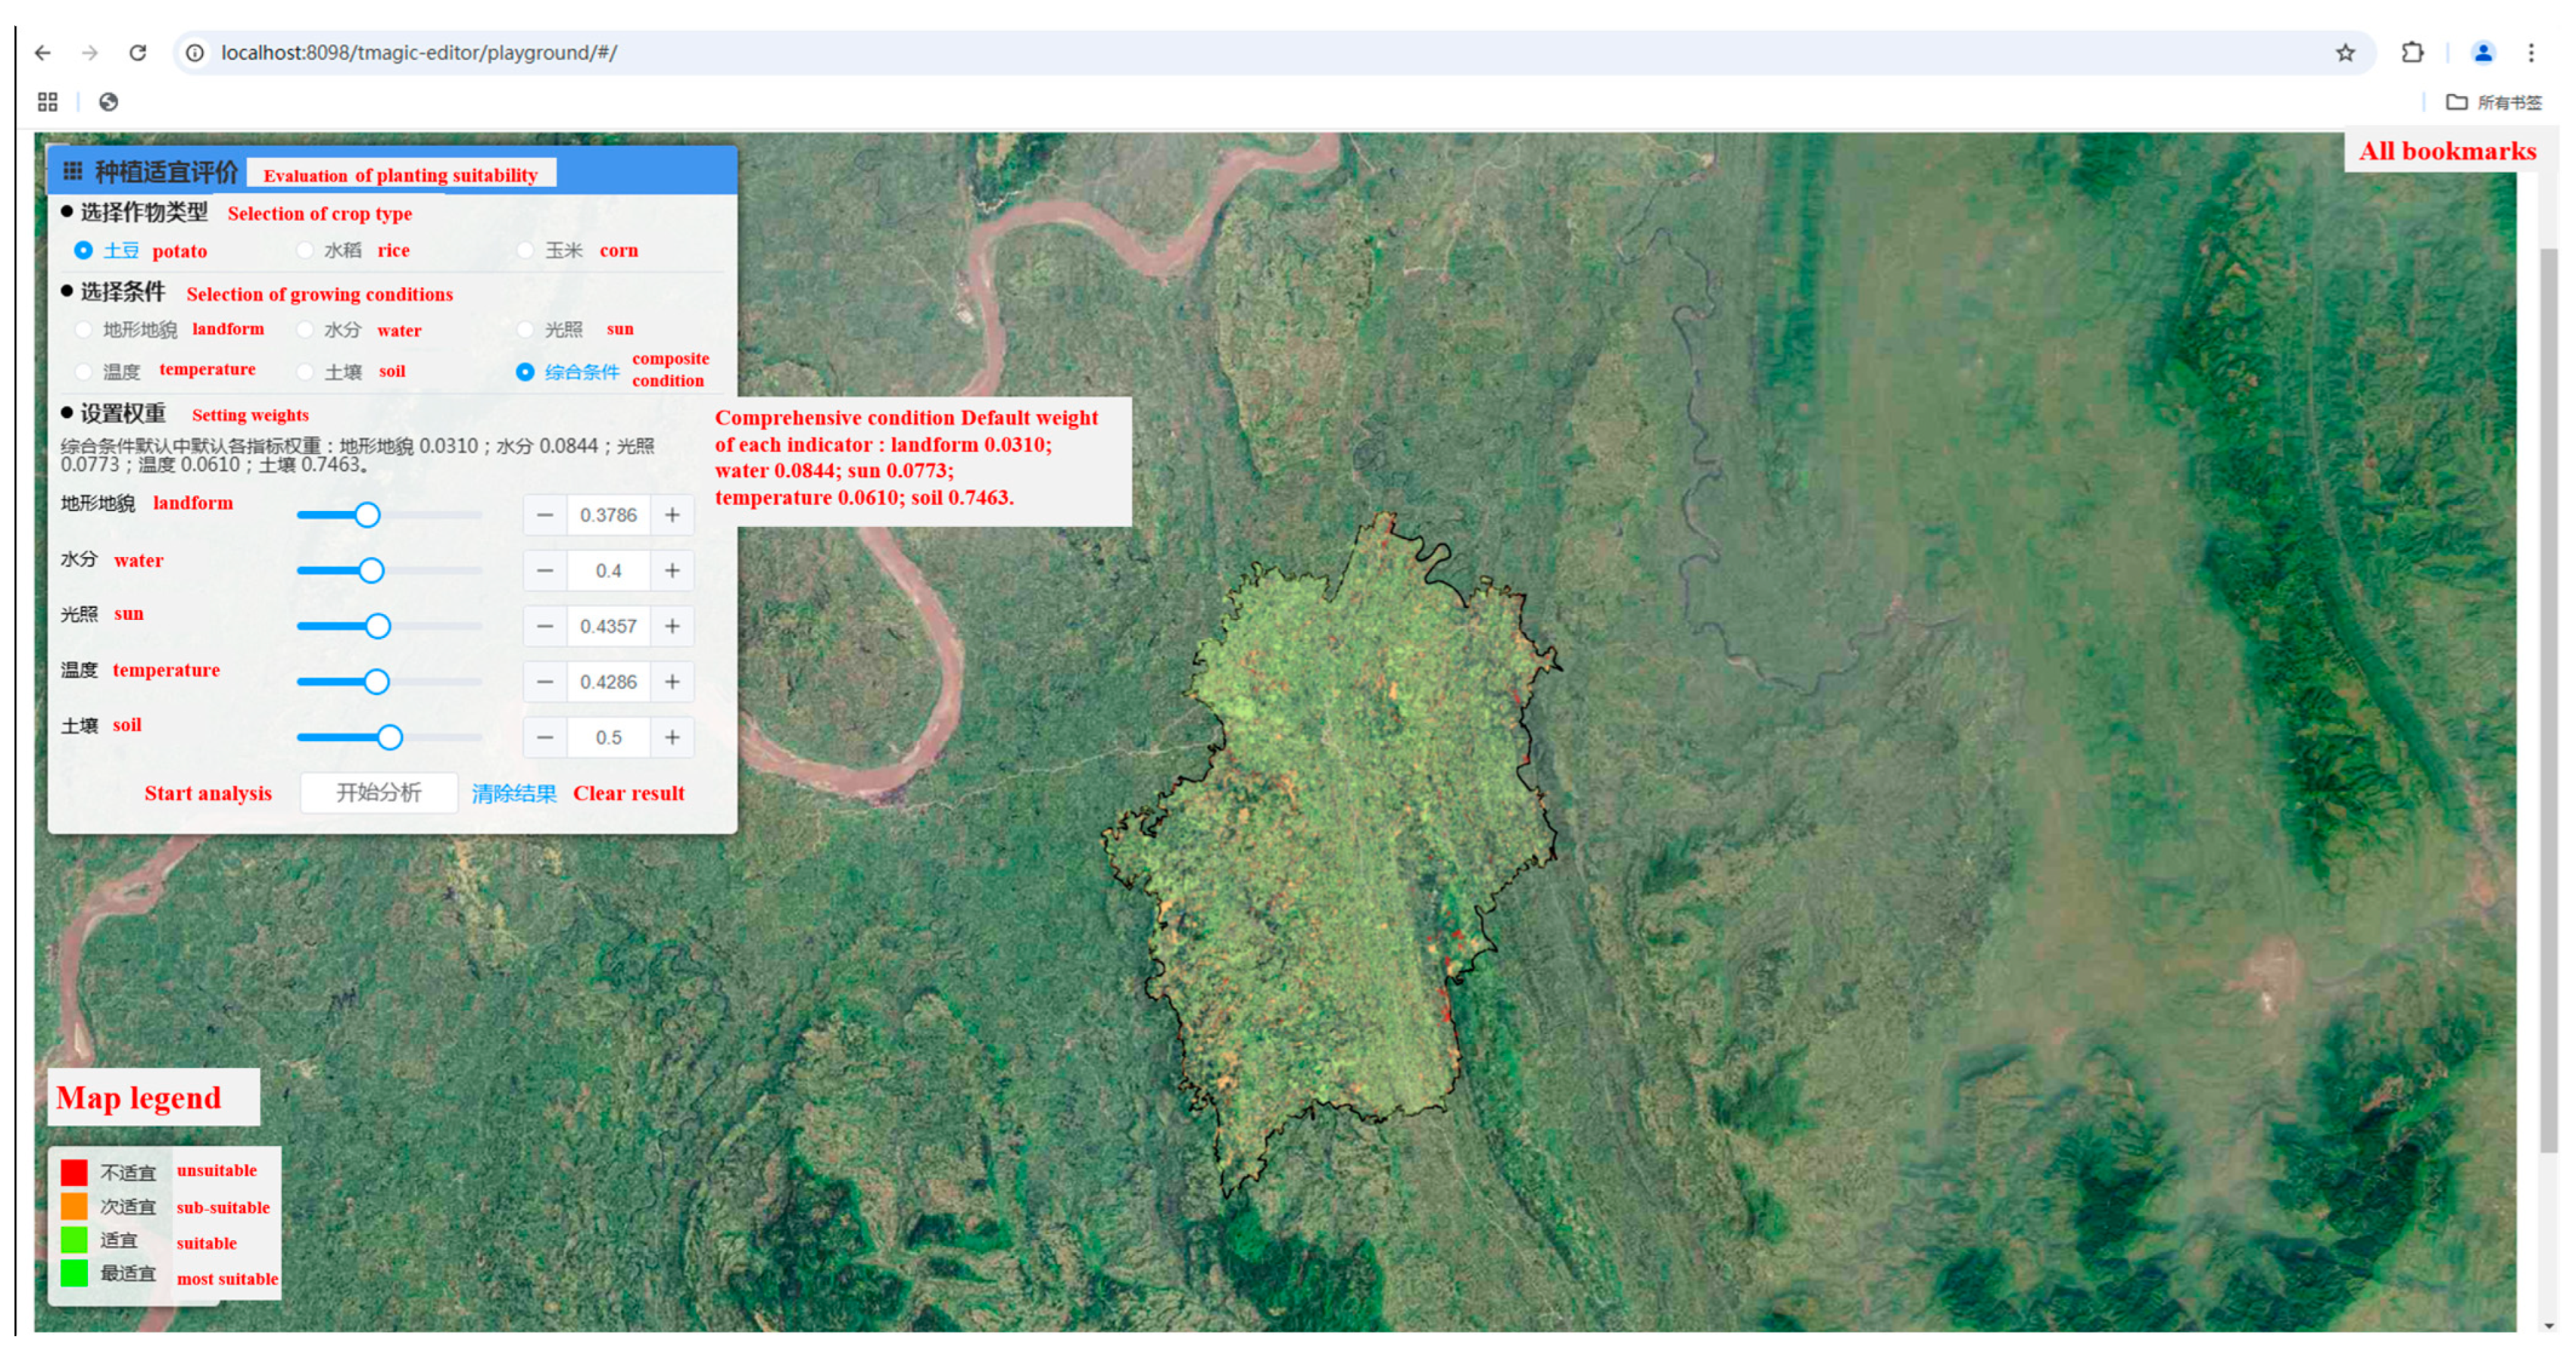Click the sun (光照) weight slider handle

[x=377, y=627]
